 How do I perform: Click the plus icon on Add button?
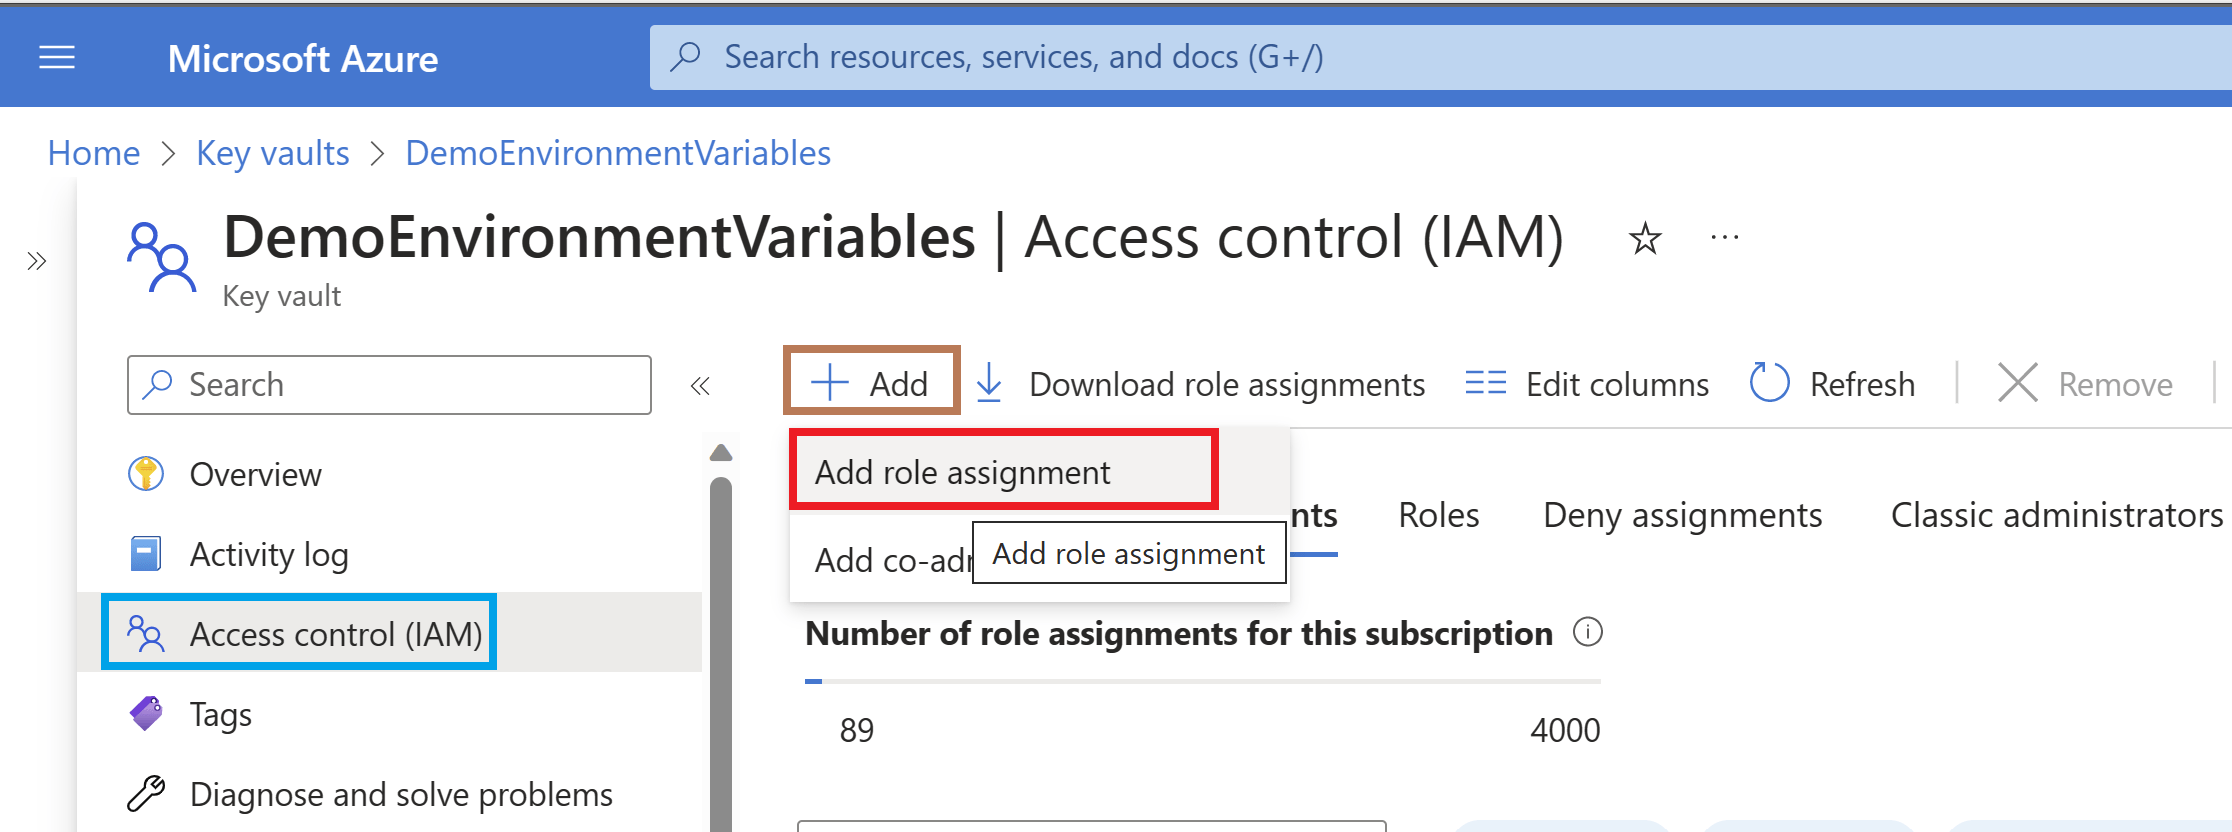pos(829,383)
